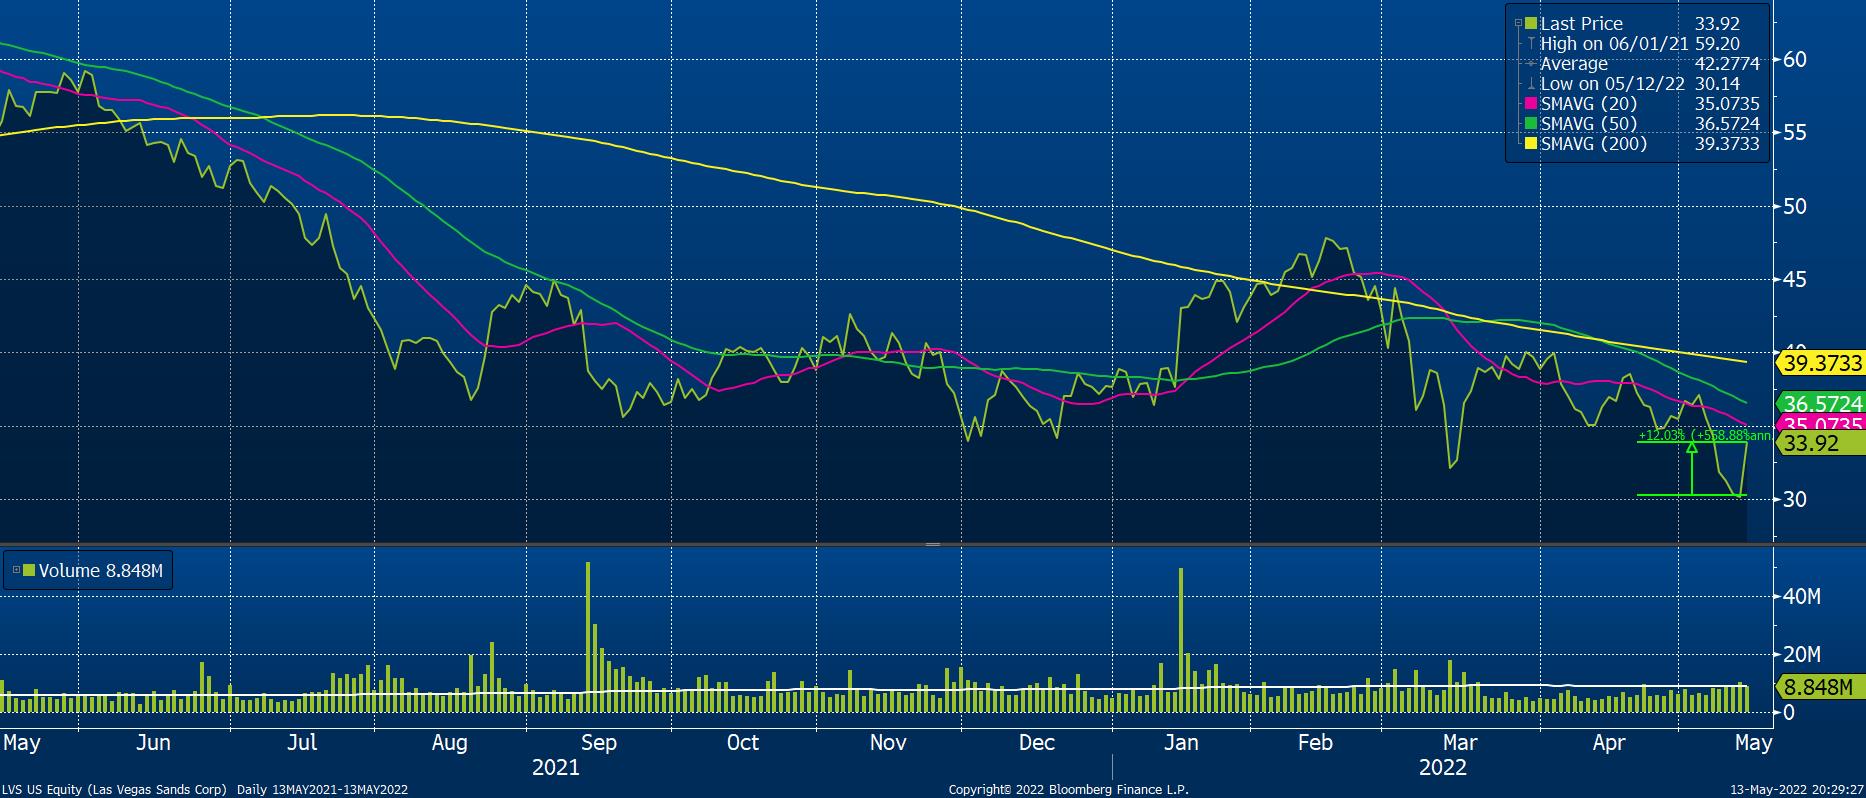1866x798 pixels.
Task: Select the Low marker icon in legend
Action: point(1530,84)
